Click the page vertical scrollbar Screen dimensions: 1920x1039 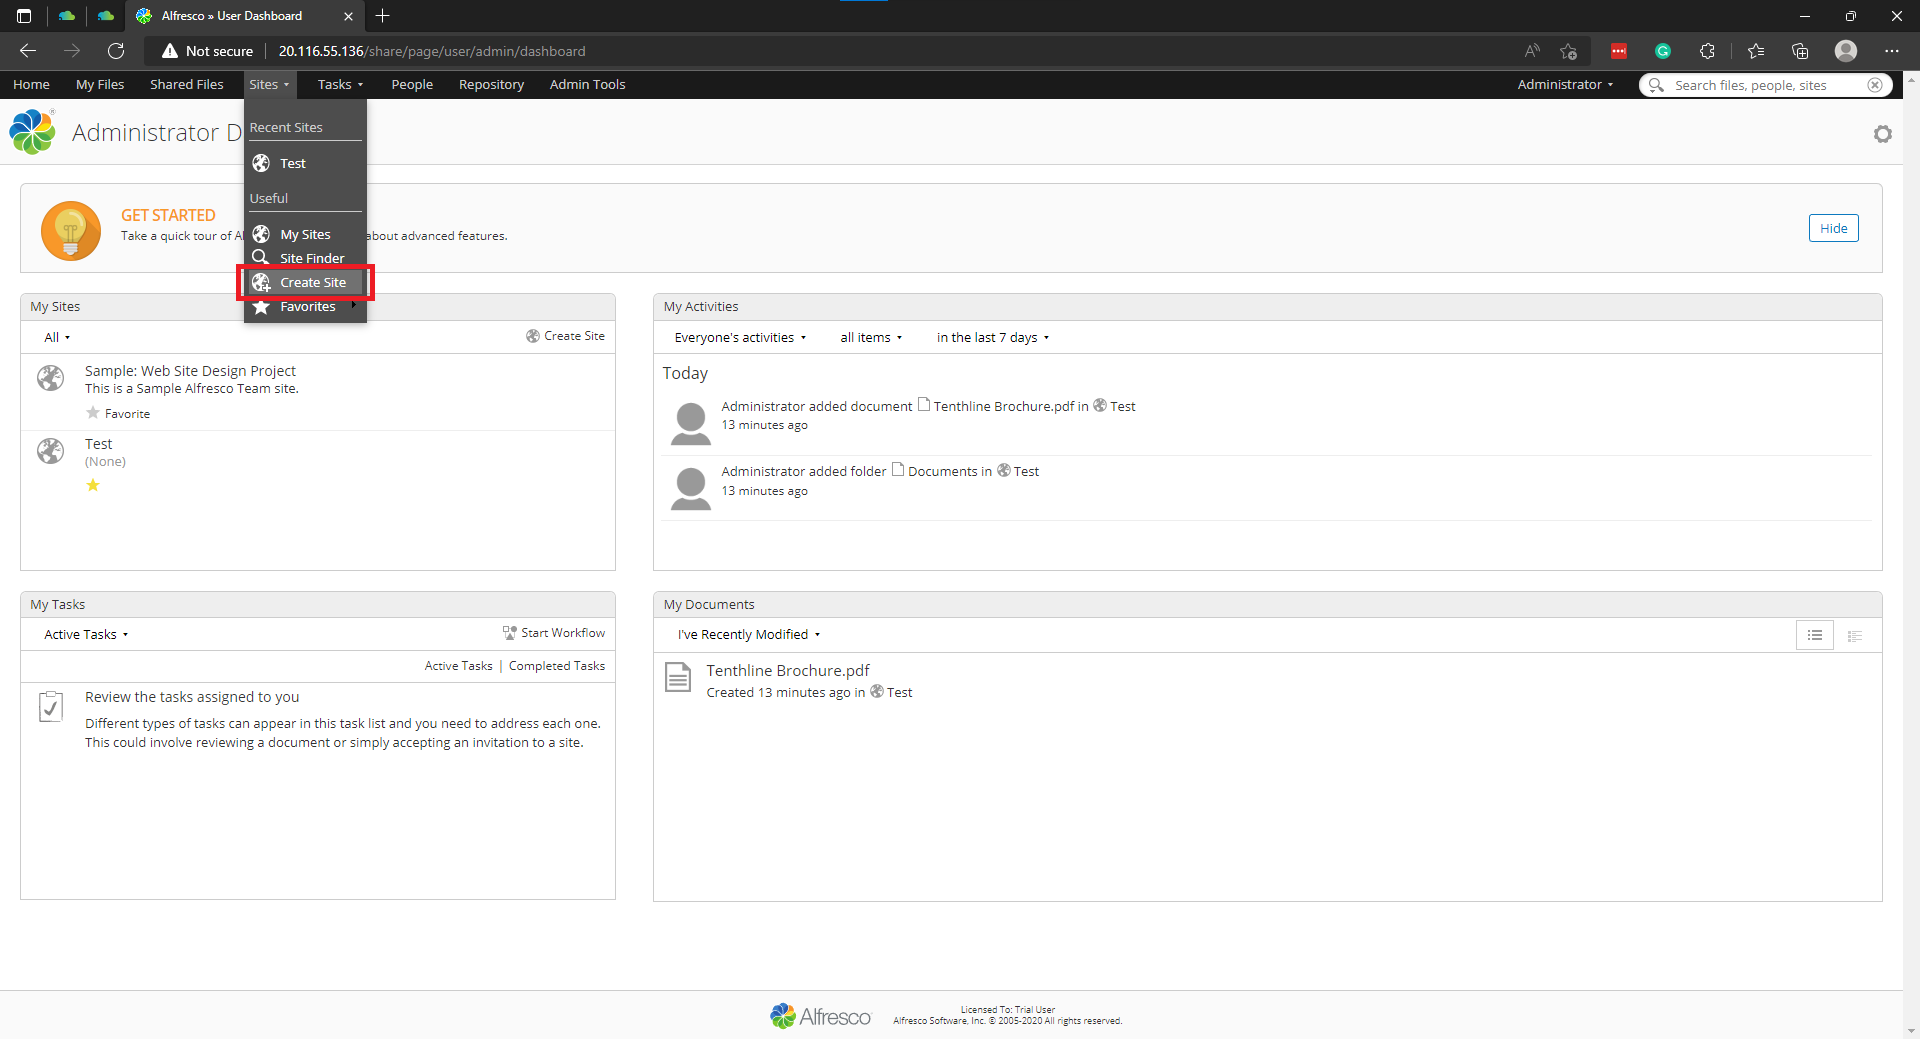[x=1911, y=555]
